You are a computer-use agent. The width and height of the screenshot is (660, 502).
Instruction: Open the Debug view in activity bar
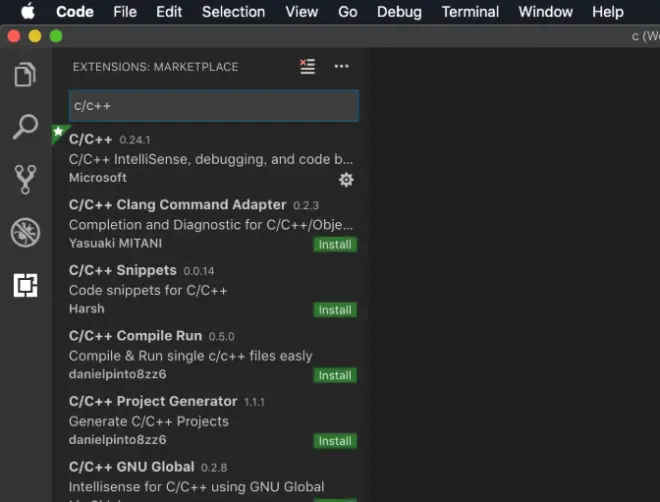pos(25,232)
